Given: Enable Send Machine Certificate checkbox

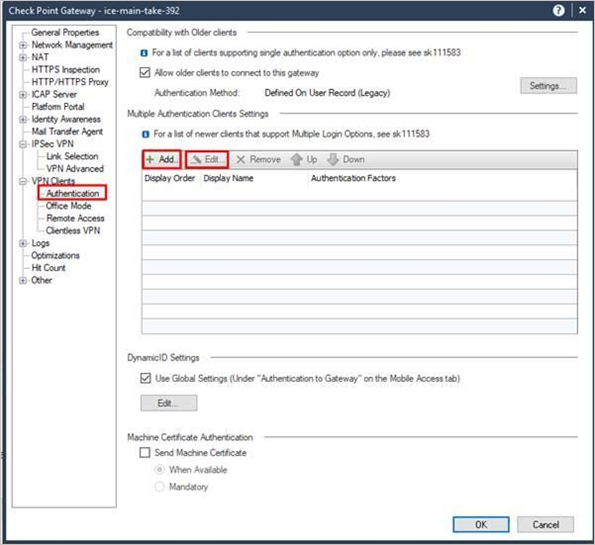Looking at the screenshot, I should (145, 453).
